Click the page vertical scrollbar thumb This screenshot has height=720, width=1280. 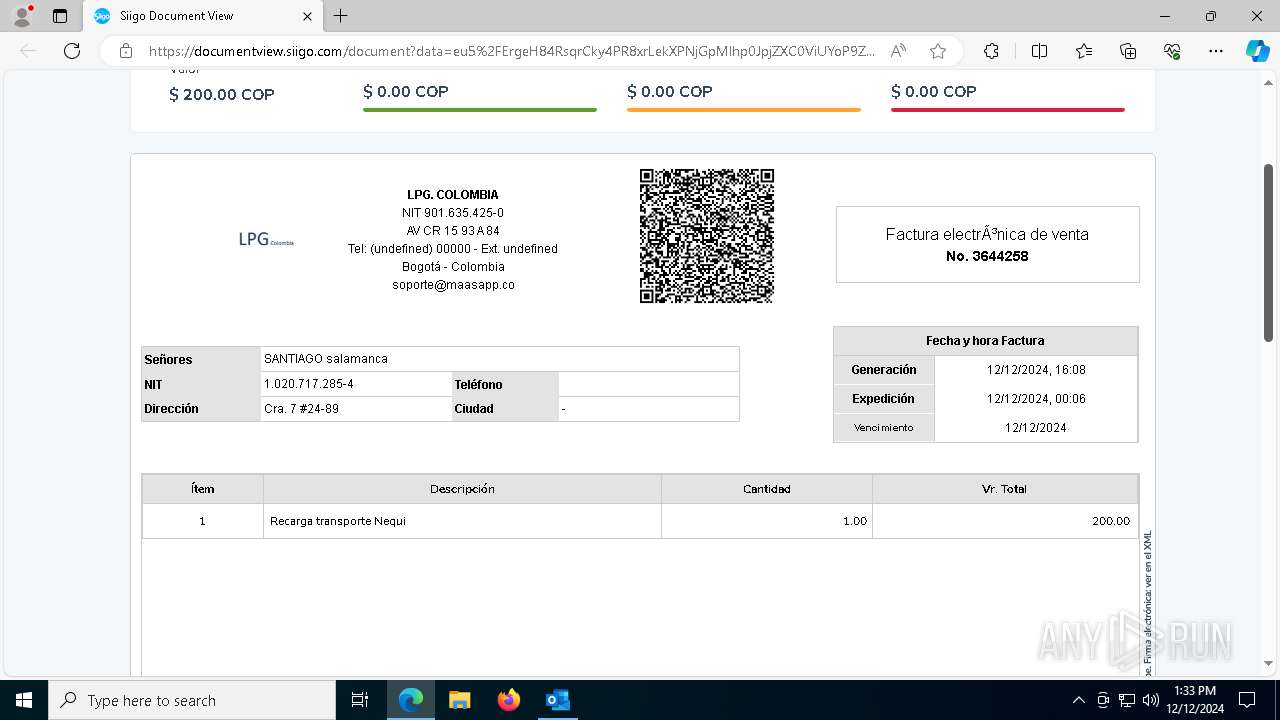point(1269,253)
